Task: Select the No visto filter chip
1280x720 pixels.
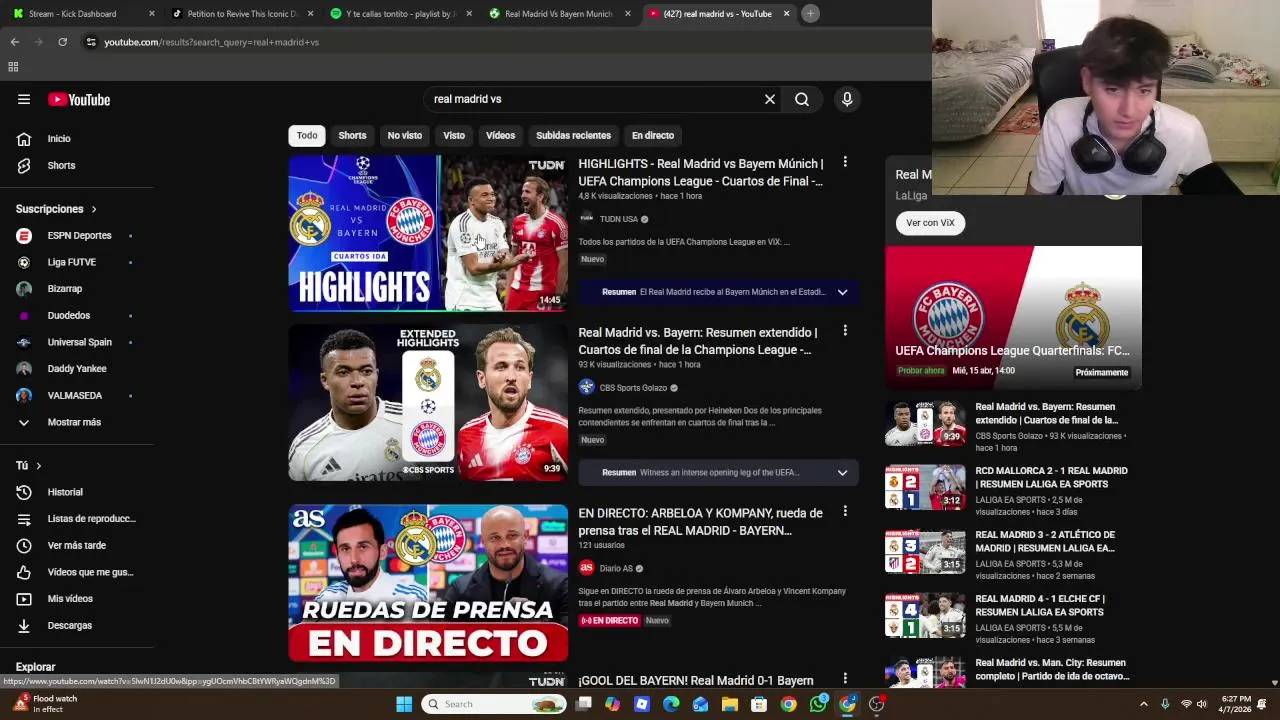Action: 405,135
